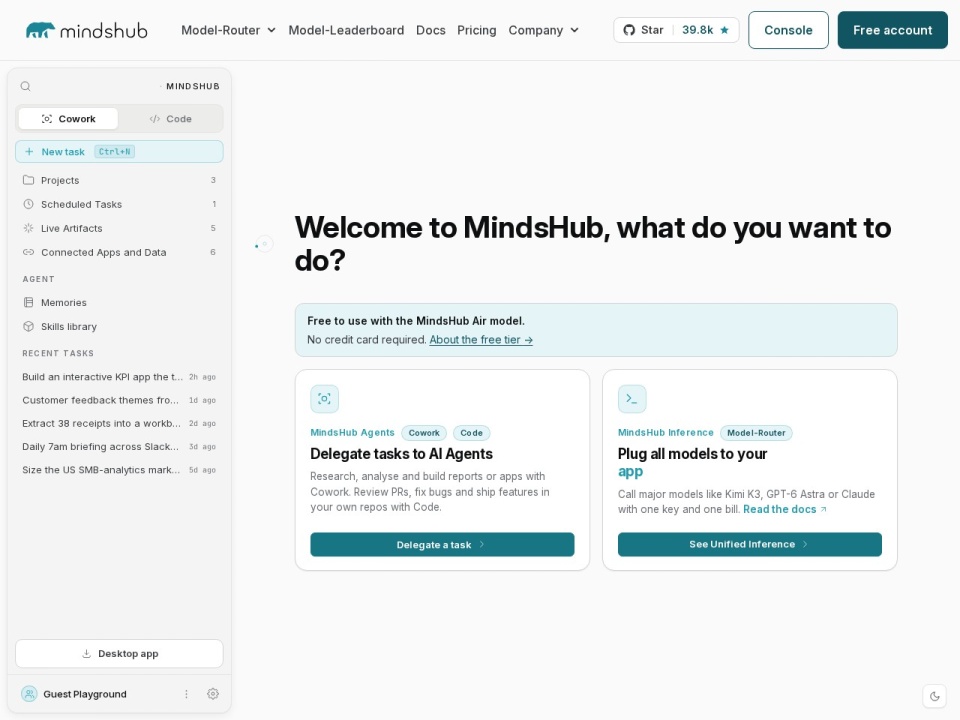The width and height of the screenshot is (960, 720).
Task: Click the 'MindsHub Agents' label
Action: (x=352, y=432)
